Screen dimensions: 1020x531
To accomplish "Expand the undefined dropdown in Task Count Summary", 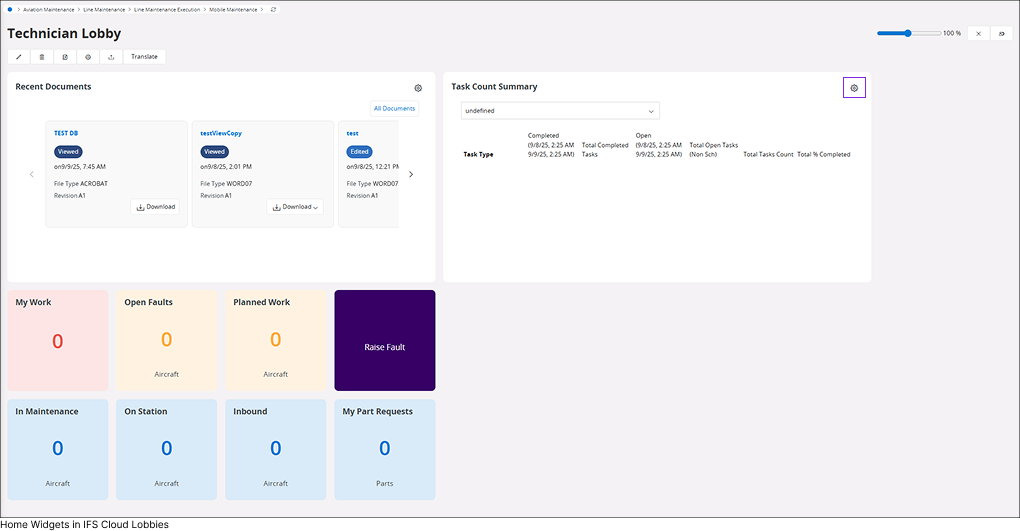I will click(560, 111).
